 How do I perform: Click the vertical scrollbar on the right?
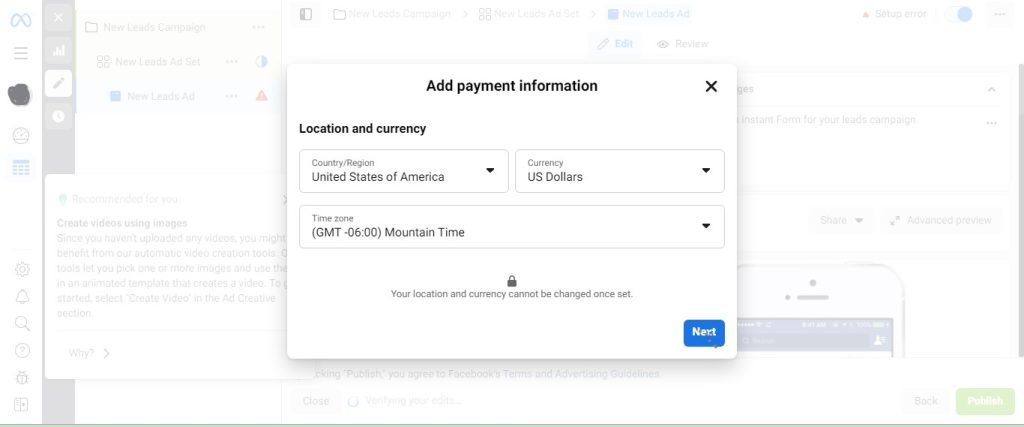pyautogui.click(x=1021, y=209)
